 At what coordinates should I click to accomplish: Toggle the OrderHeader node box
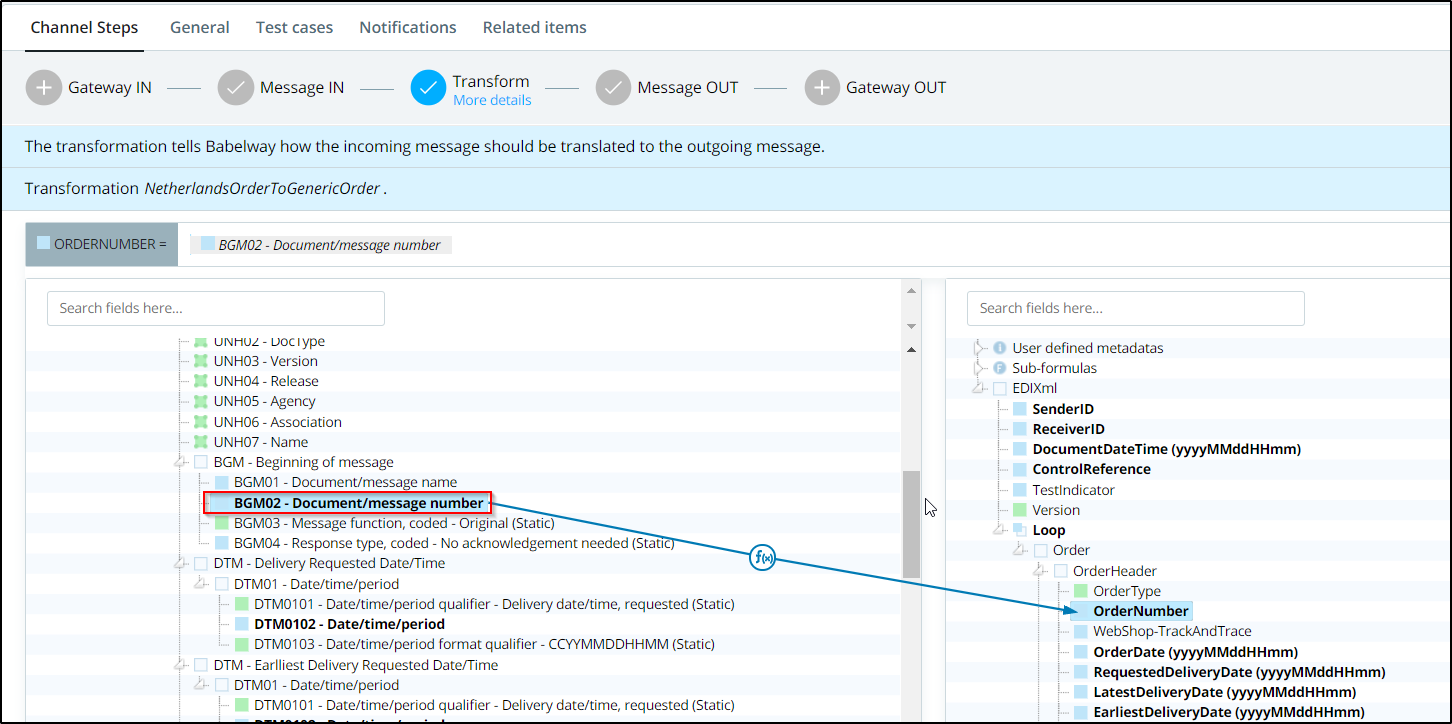1060,571
